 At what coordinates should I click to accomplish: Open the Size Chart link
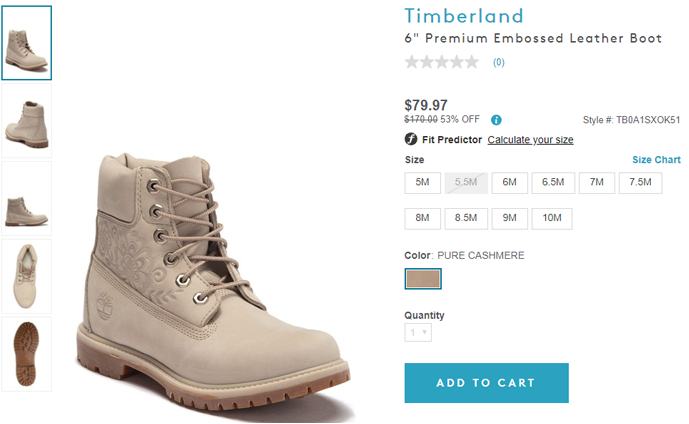coord(656,160)
